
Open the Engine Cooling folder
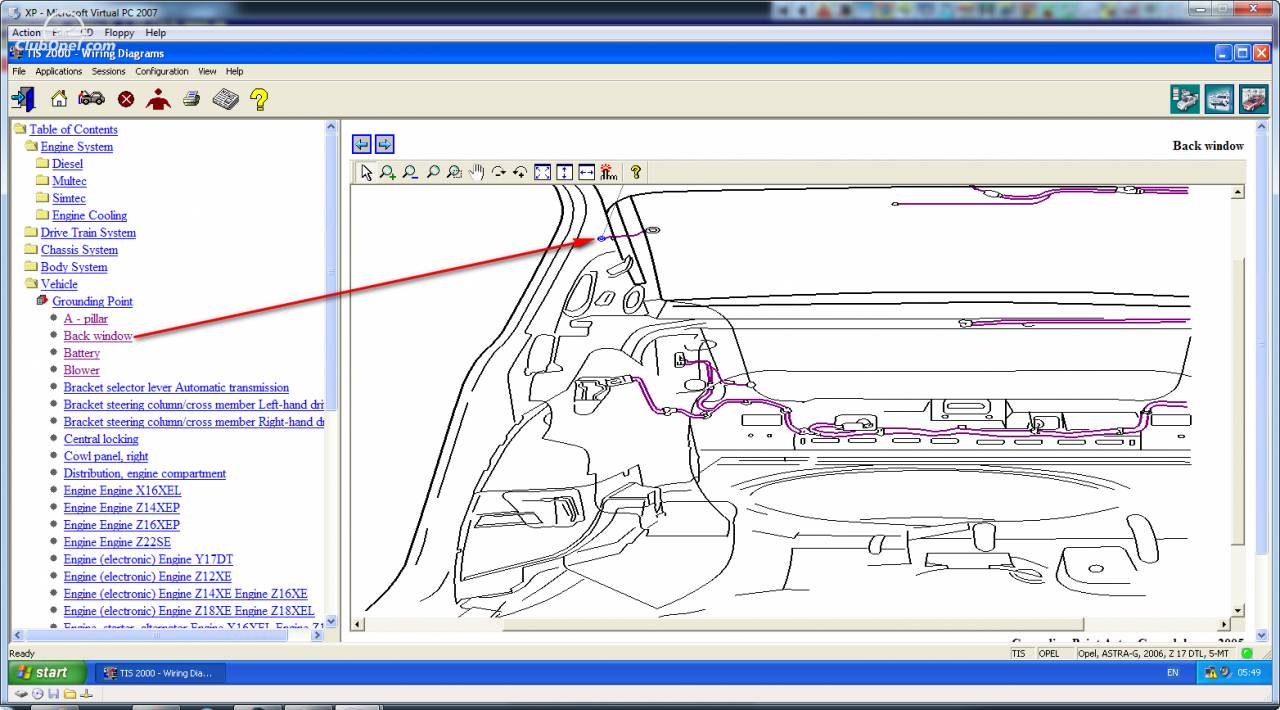click(90, 215)
